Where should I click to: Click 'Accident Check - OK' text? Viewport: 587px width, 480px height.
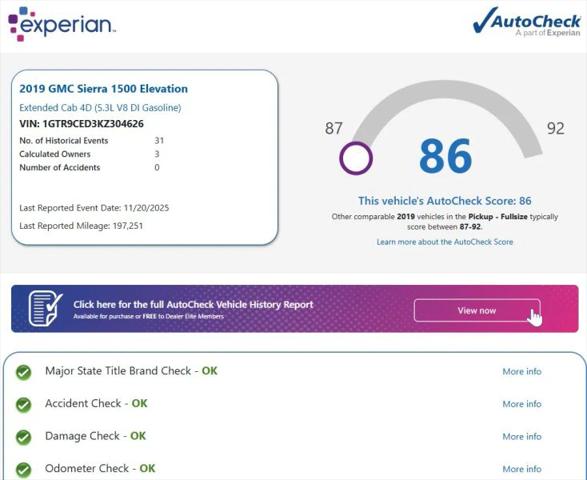click(96, 404)
